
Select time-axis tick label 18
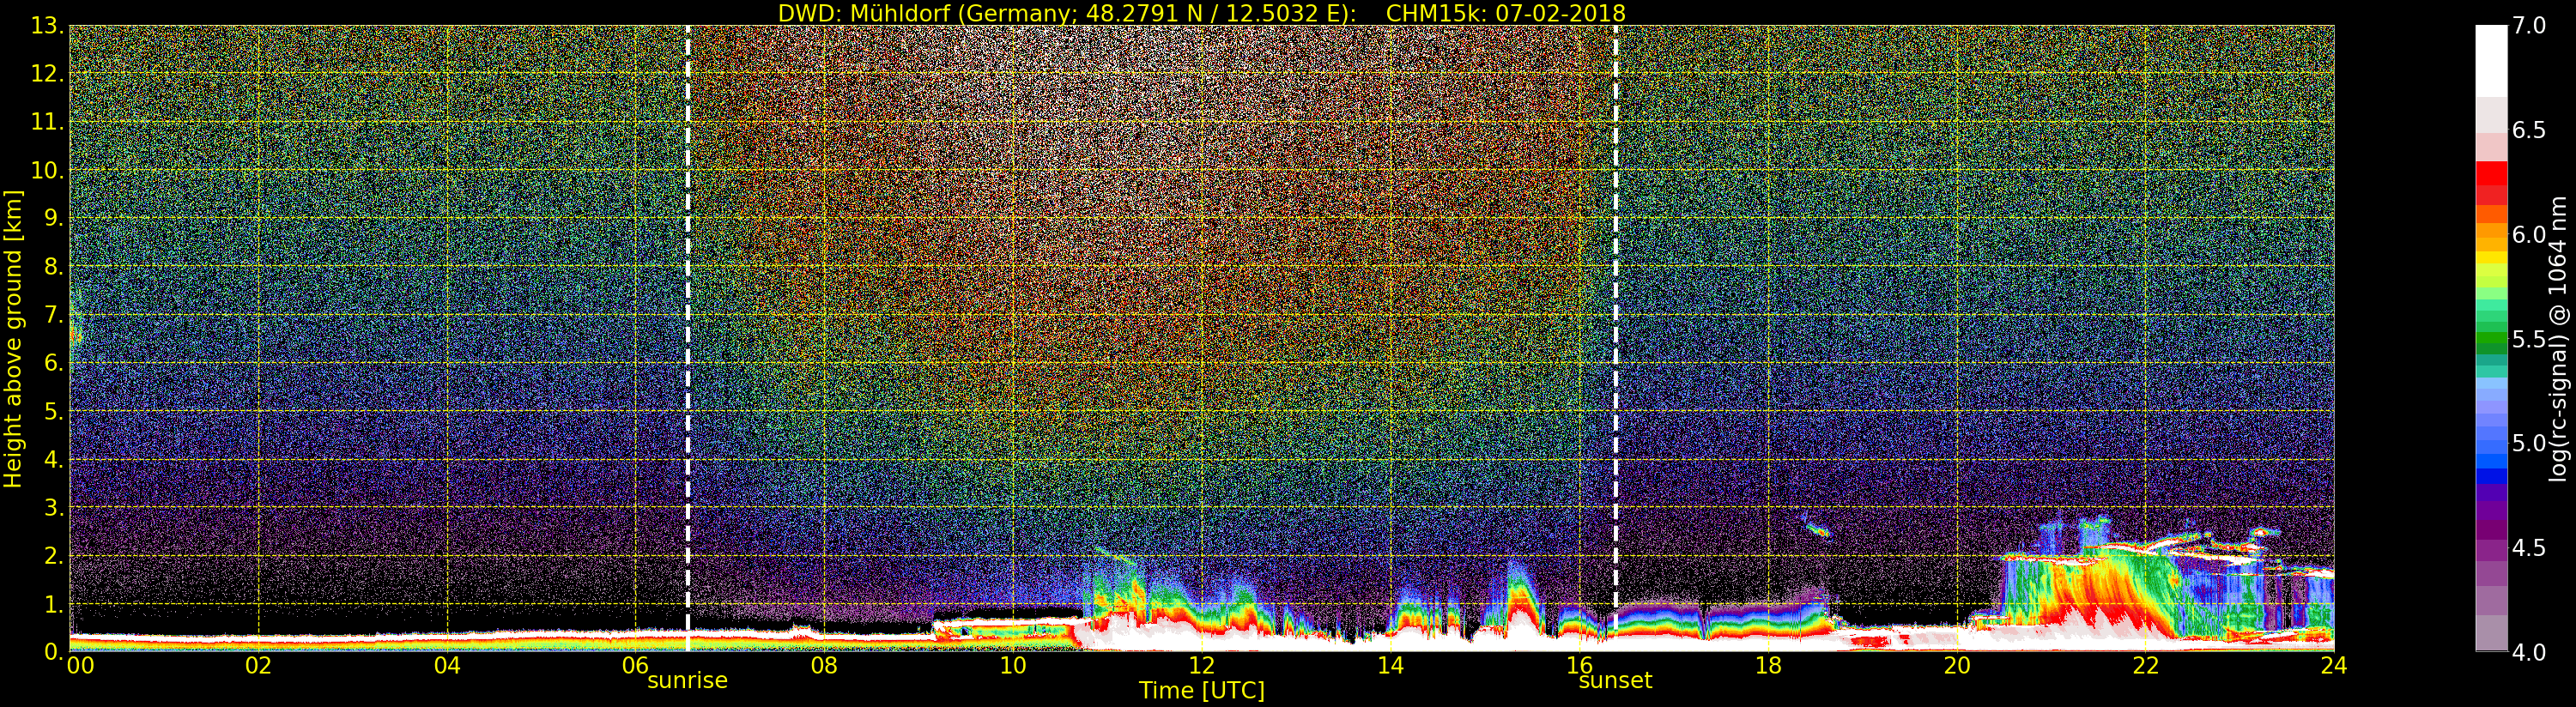click(x=1768, y=666)
